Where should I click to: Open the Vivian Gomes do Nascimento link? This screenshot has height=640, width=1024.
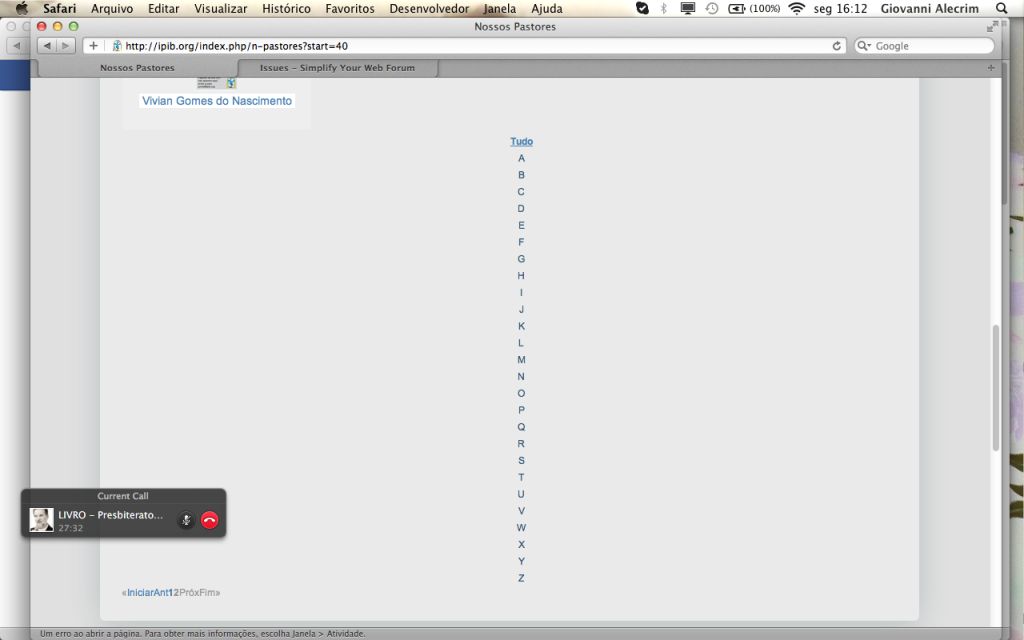217,101
